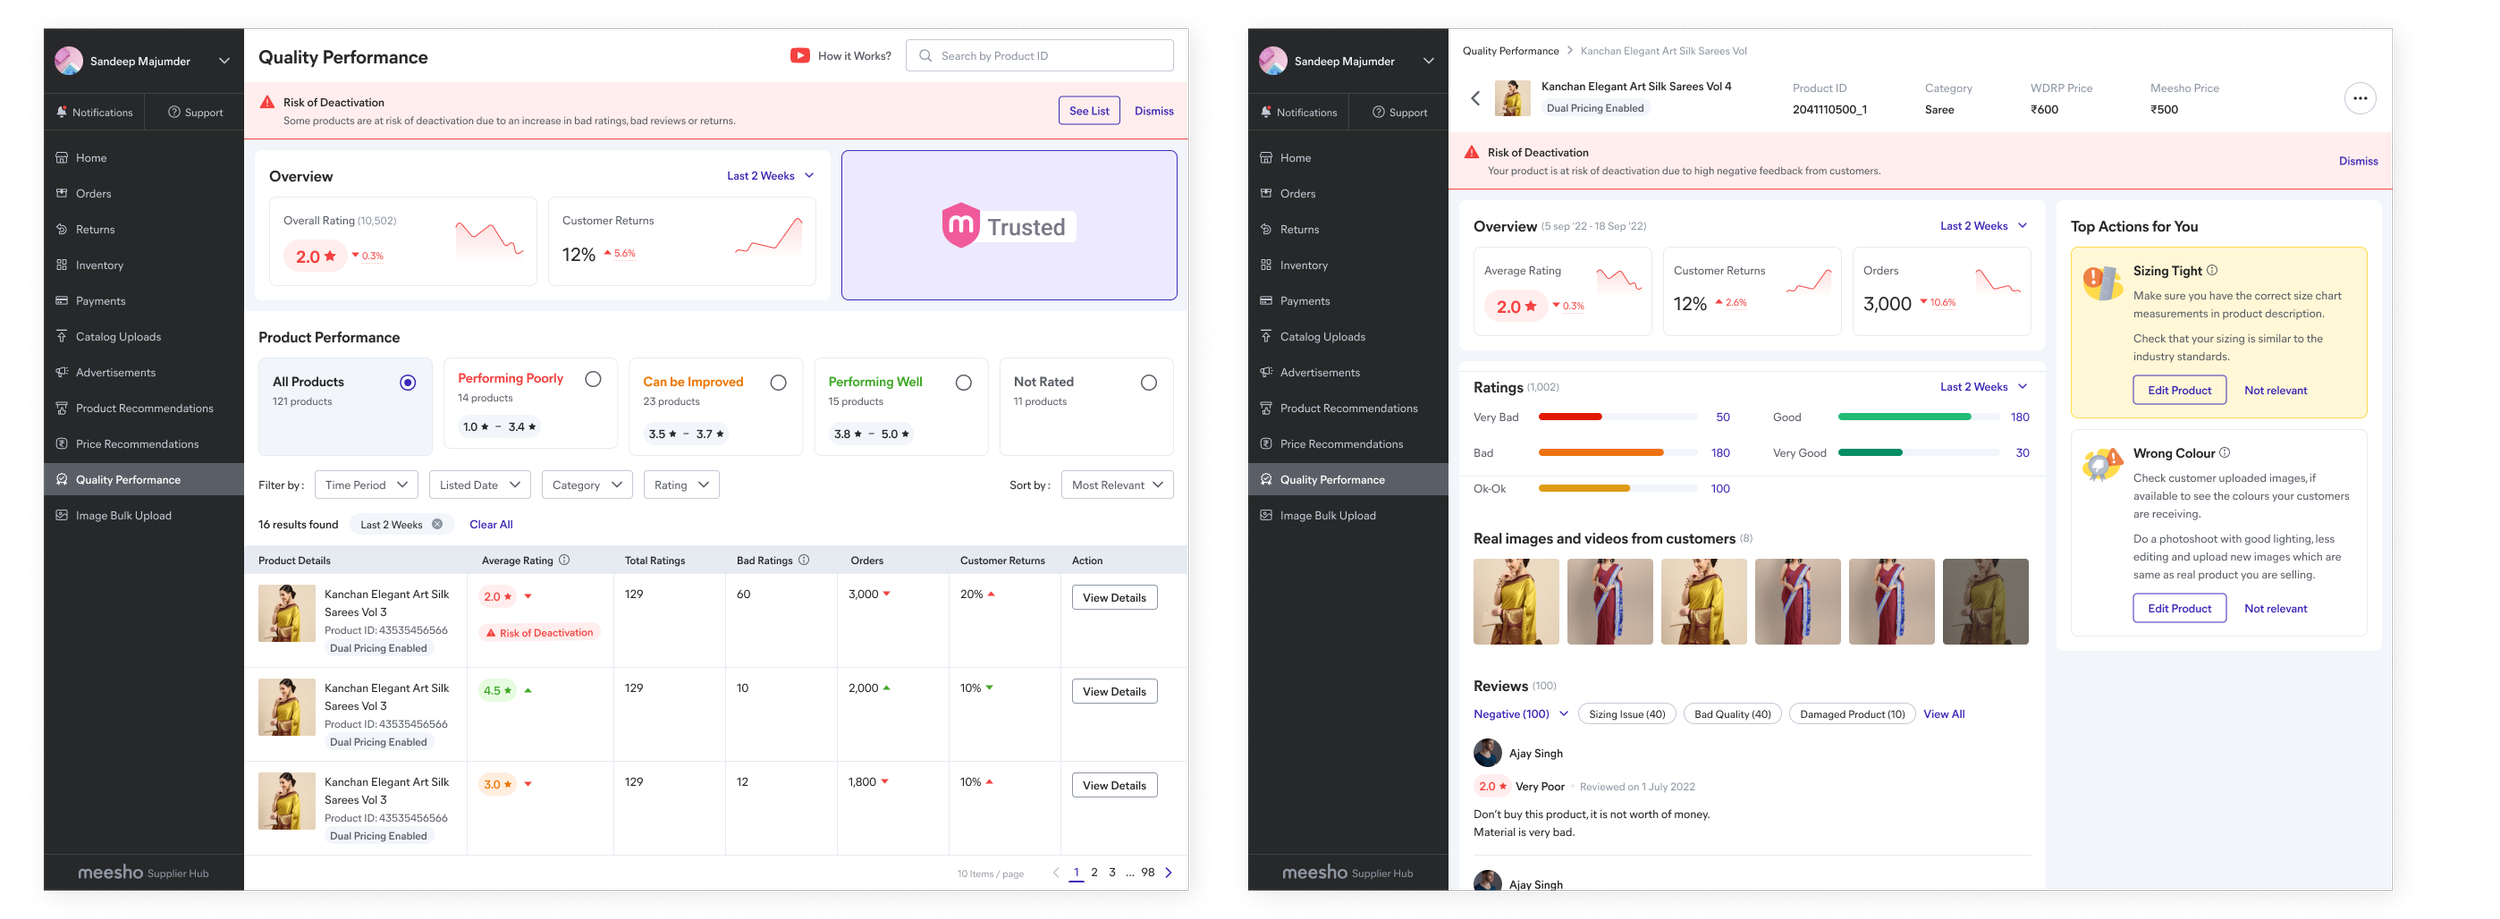This screenshot has width=2500, height=919.
Task: Open the Negative (100) reviews dropdown
Action: coord(1520,714)
